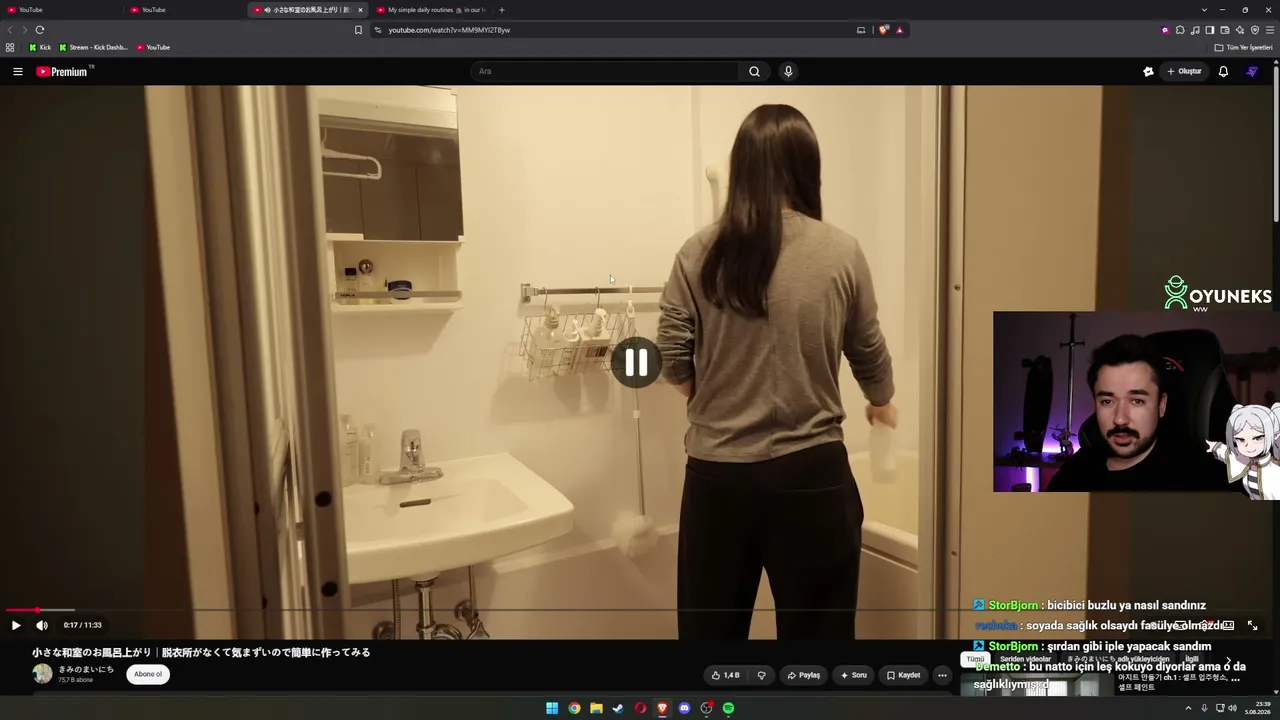The image size is (1280, 720).
Task: Open the Tüm Yer İşaretleri bookmarks folder
Action: (1244, 47)
